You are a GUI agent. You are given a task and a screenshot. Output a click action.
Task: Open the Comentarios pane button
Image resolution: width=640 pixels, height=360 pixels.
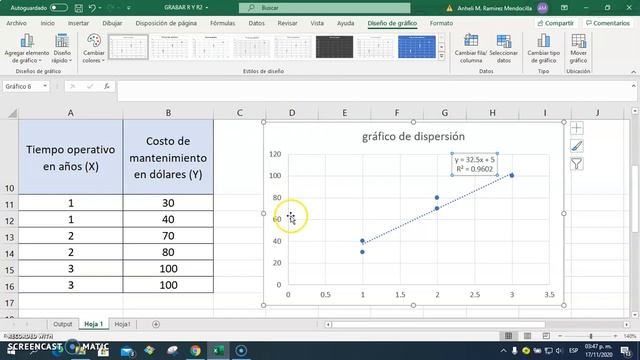608,23
